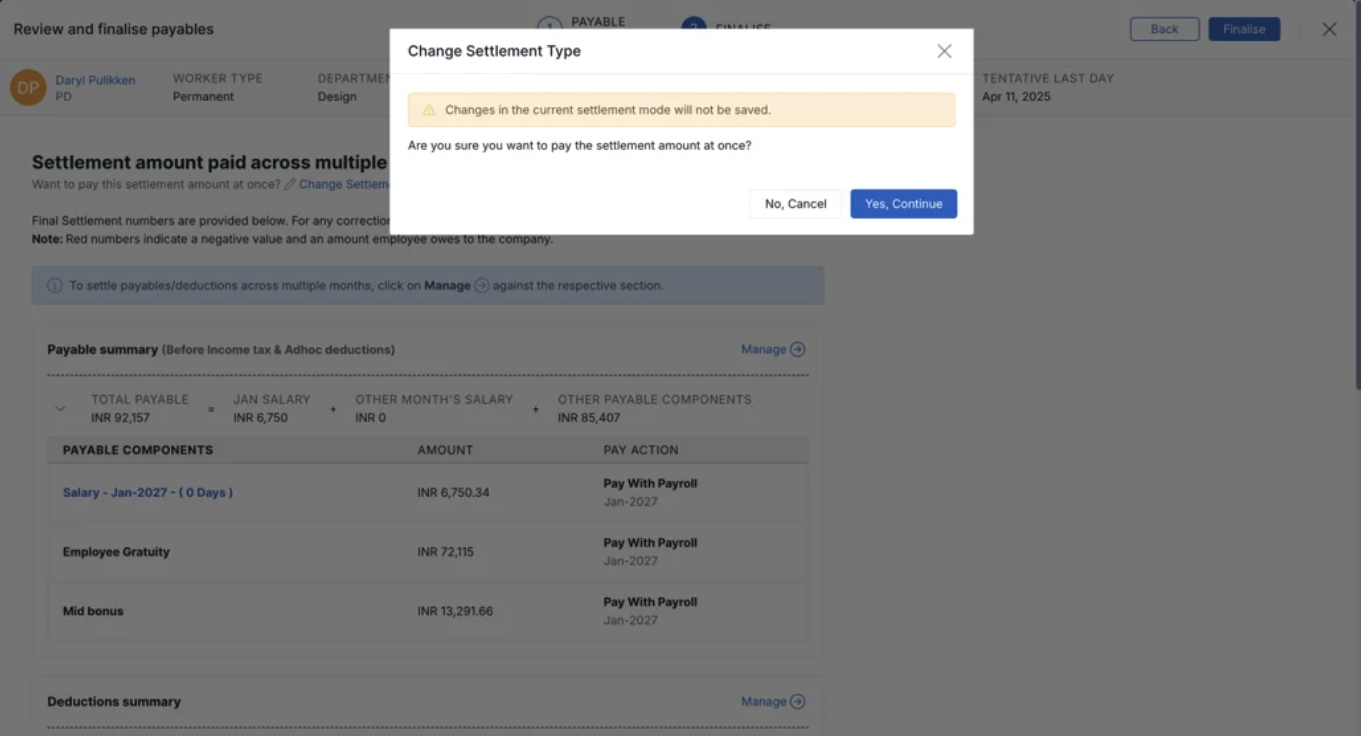Open Salary - Jan-2027 component link
This screenshot has height=736, width=1361.
[148, 493]
